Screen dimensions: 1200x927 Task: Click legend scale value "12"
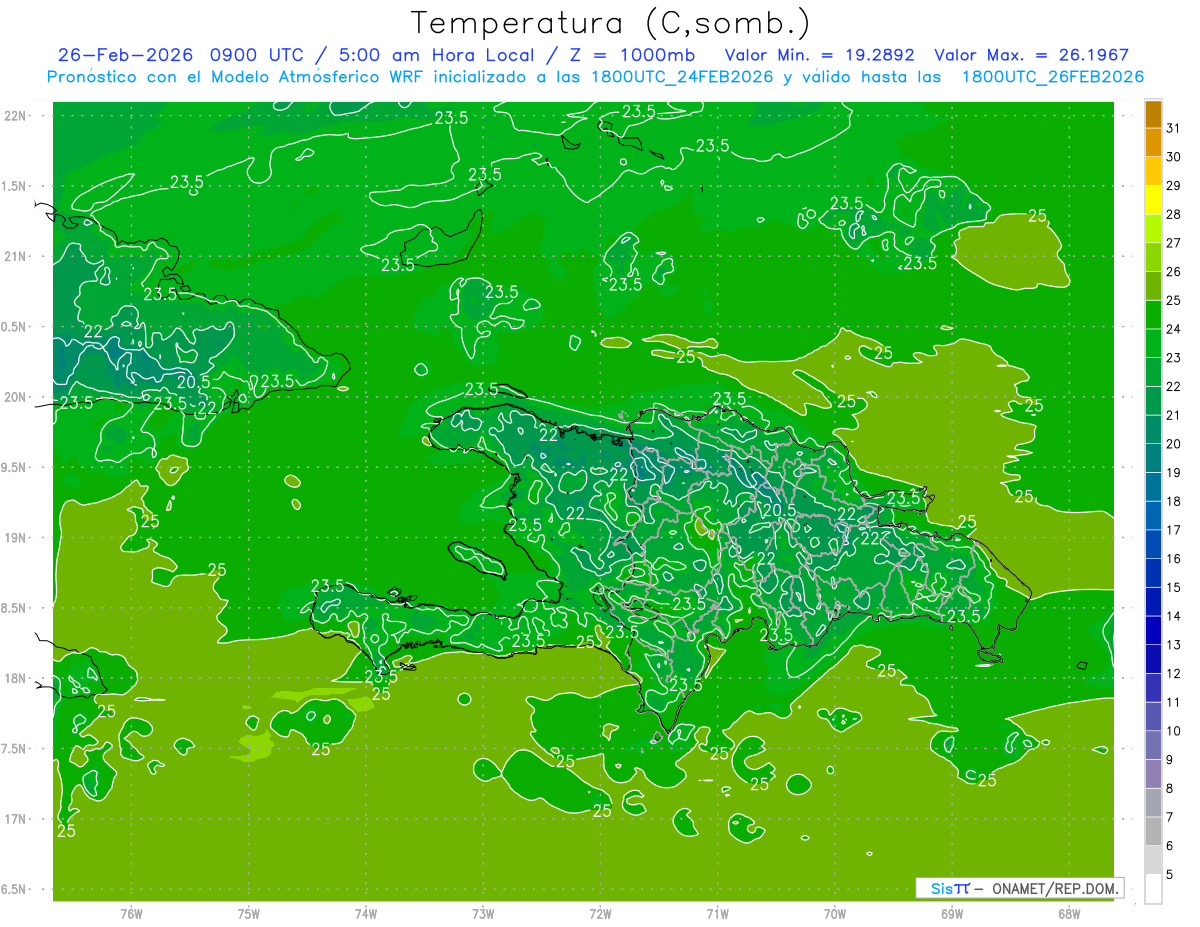click(x=1174, y=673)
